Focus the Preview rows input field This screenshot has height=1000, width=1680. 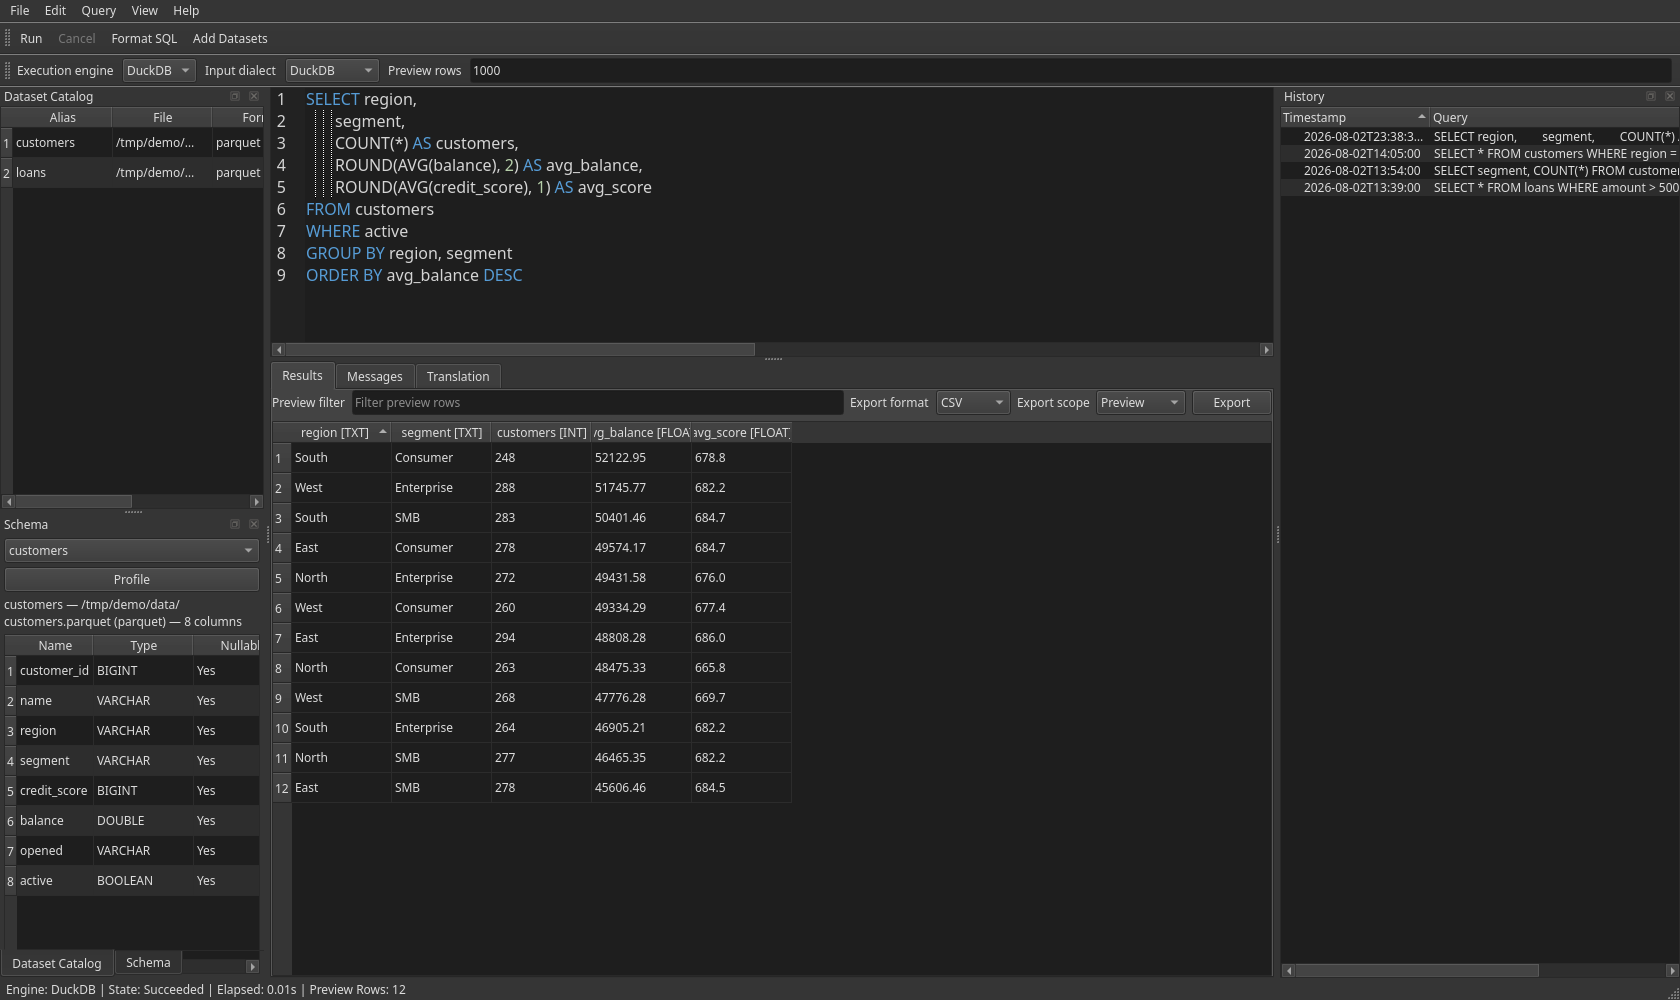tap(1070, 70)
